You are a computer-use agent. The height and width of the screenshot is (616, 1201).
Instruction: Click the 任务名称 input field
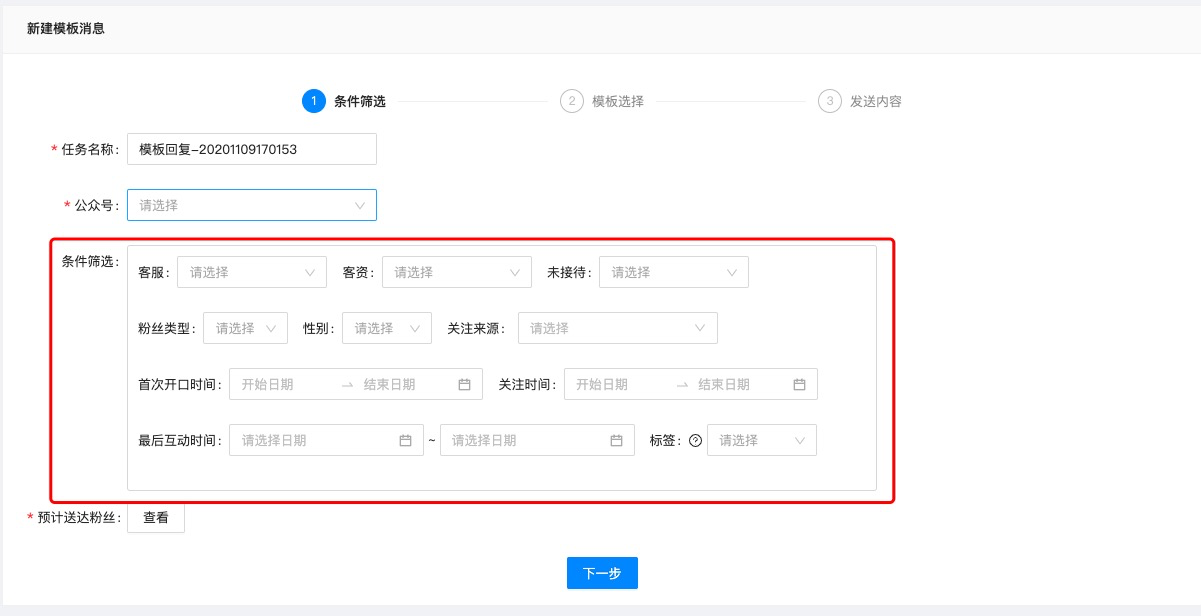tap(251, 148)
